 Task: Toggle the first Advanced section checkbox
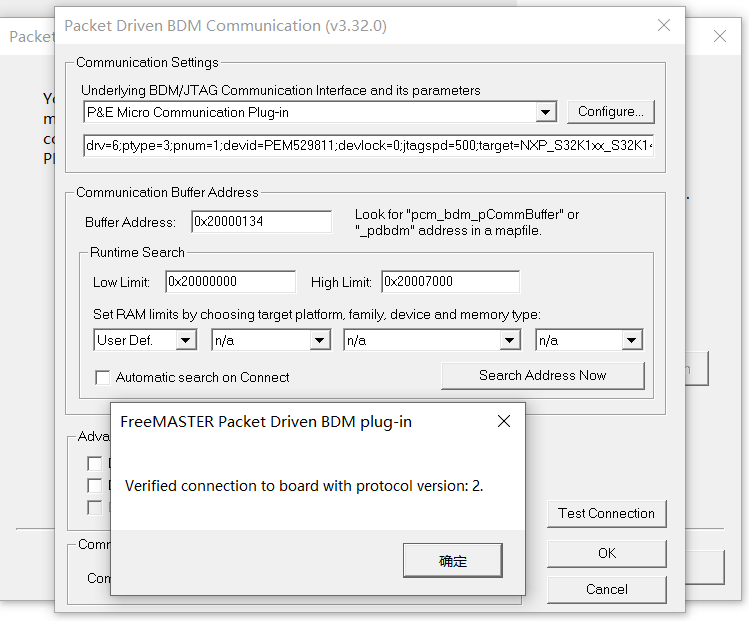coord(95,463)
